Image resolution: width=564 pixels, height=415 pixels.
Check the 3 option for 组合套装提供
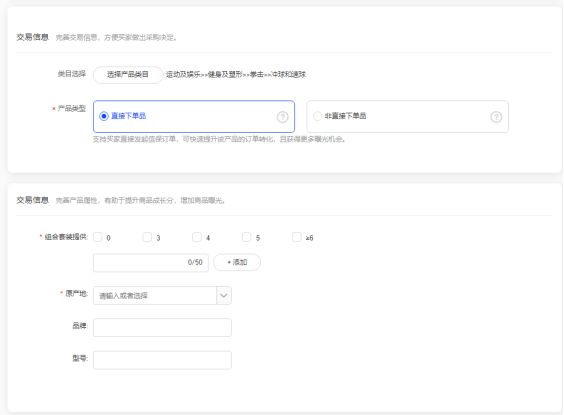[x=147, y=237]
